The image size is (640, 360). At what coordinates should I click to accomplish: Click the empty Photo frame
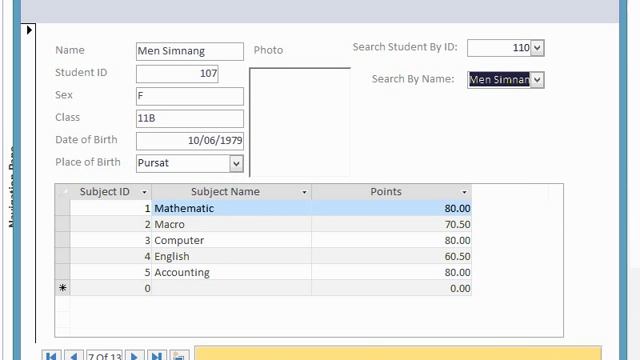(300, 122)
